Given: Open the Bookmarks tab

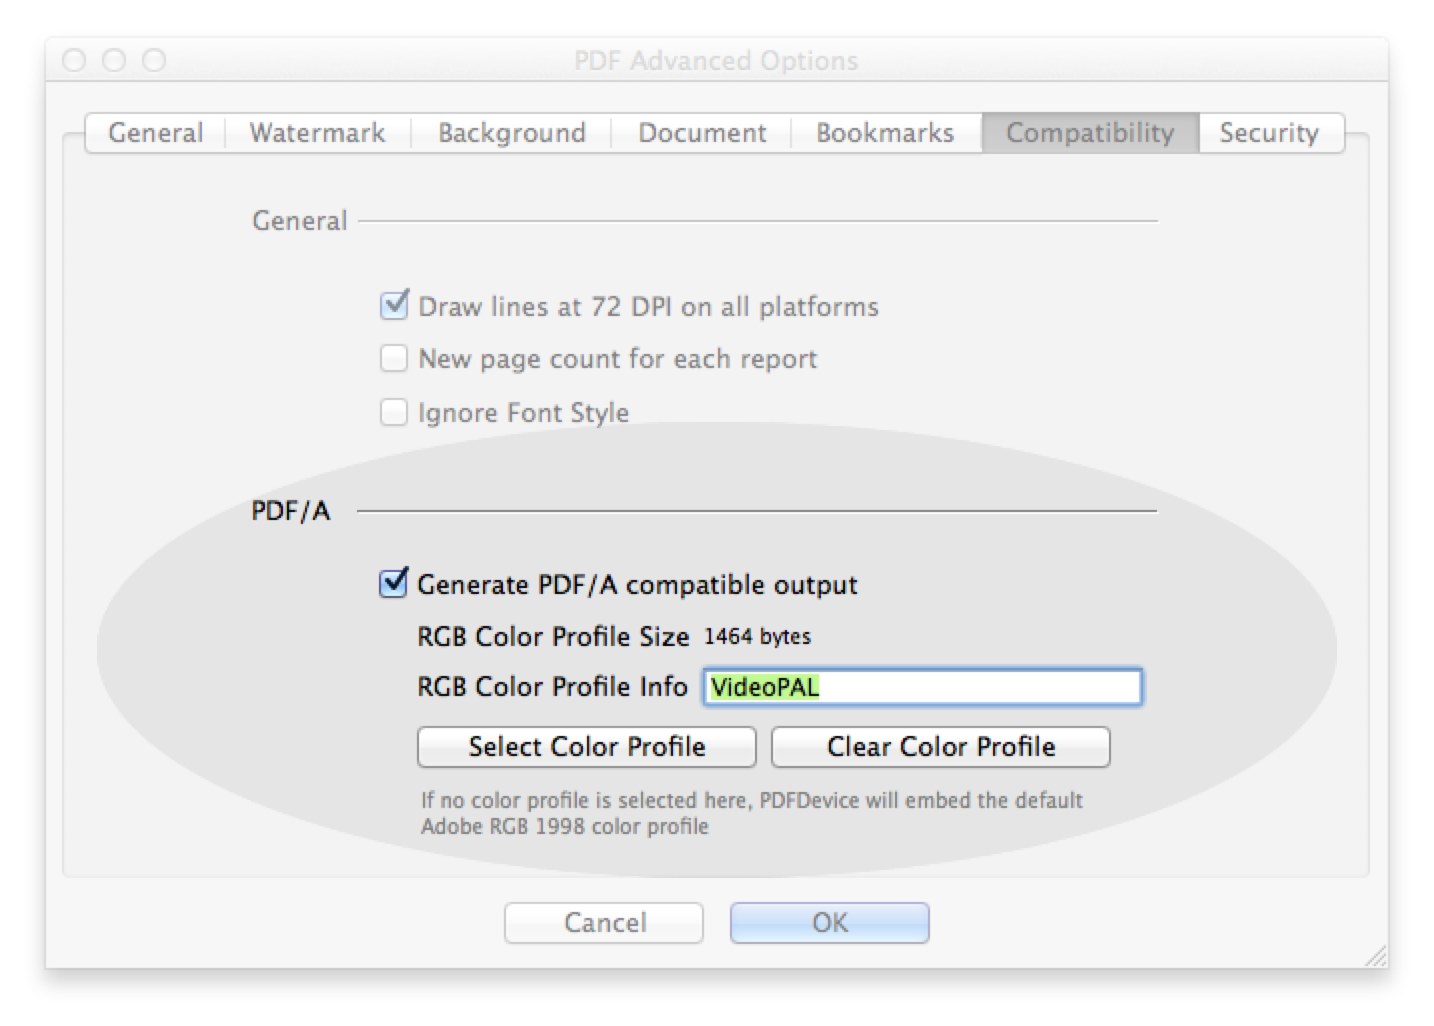Looking at the screenshot, I should pos(886,133).
